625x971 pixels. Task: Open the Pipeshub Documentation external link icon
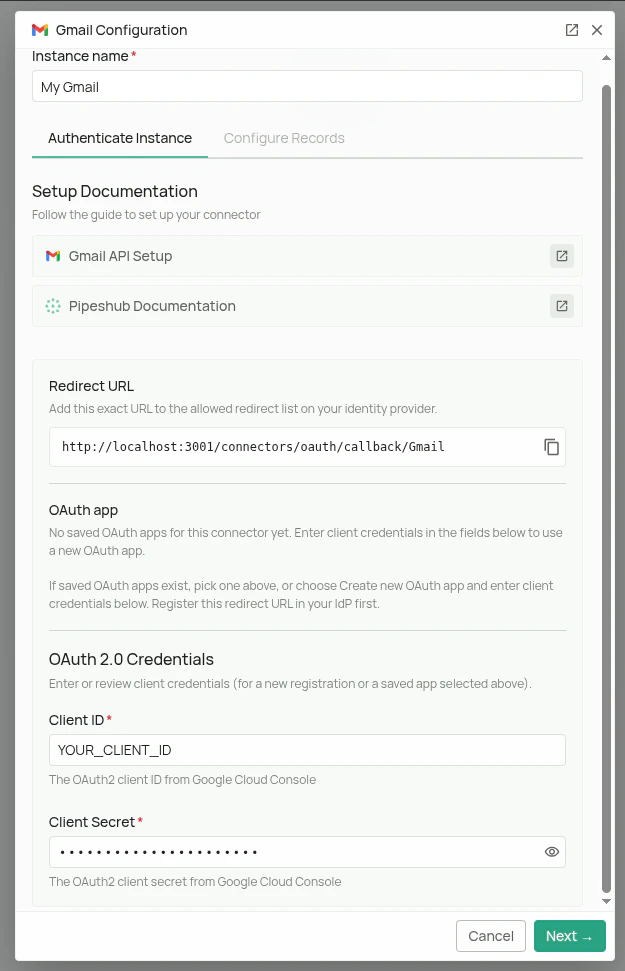click(562, 306)
